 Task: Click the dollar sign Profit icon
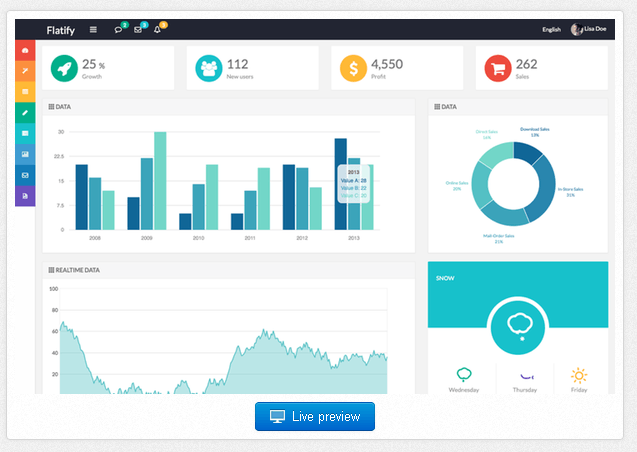(353, 68)
